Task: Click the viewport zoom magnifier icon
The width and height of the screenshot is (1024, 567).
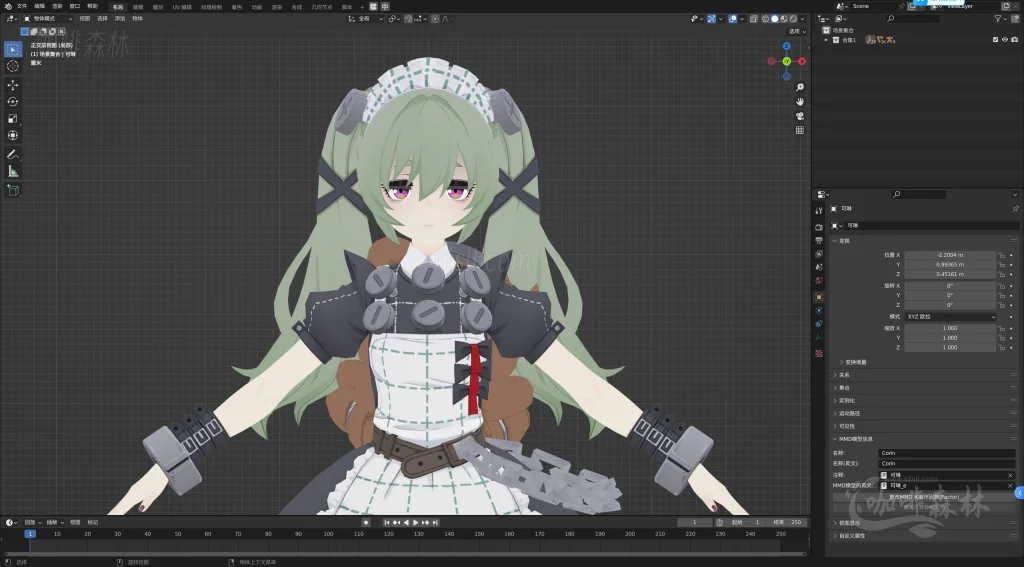Action: [x=799, y=88]
